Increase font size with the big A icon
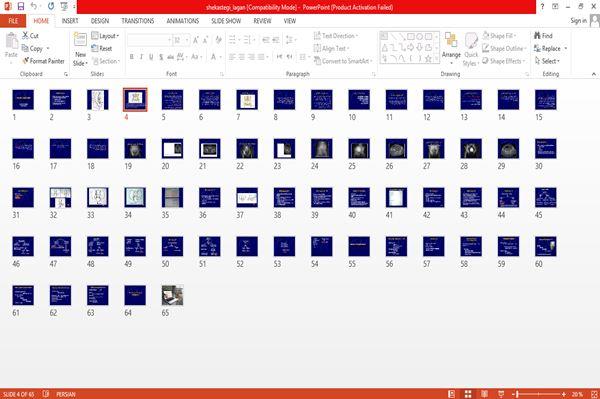This screenshot has width=600, height=399. click(196, 40)
